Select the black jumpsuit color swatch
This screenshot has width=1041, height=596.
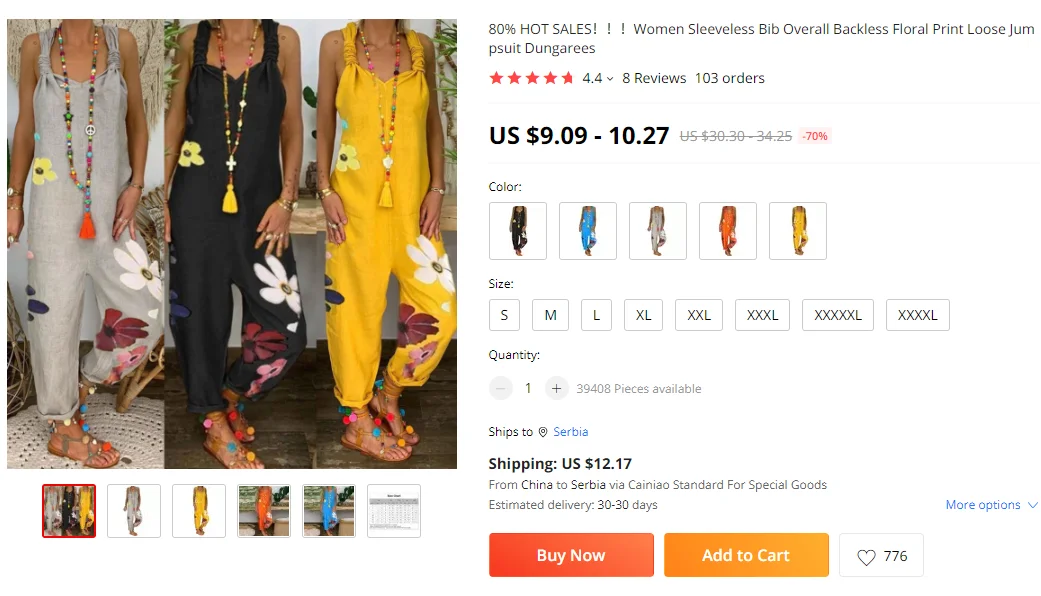point(518,231)
